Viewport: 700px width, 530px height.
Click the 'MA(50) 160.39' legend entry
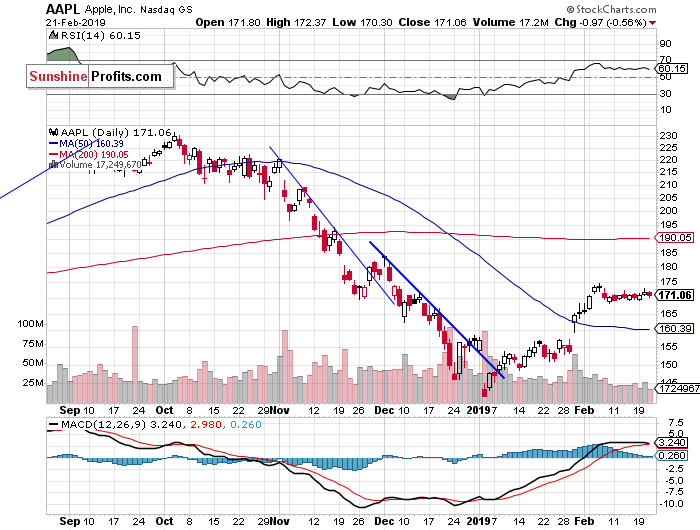(x=92, y=144)
